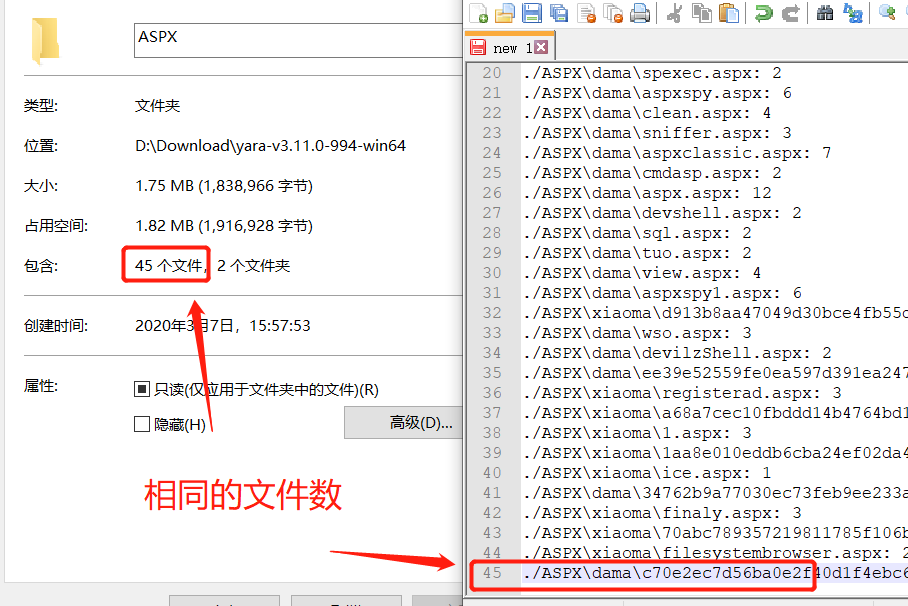Click the line containing xiaoma\1.aspx
The height and width of the screenshot is (606, 908).
(x=636, y=433)
